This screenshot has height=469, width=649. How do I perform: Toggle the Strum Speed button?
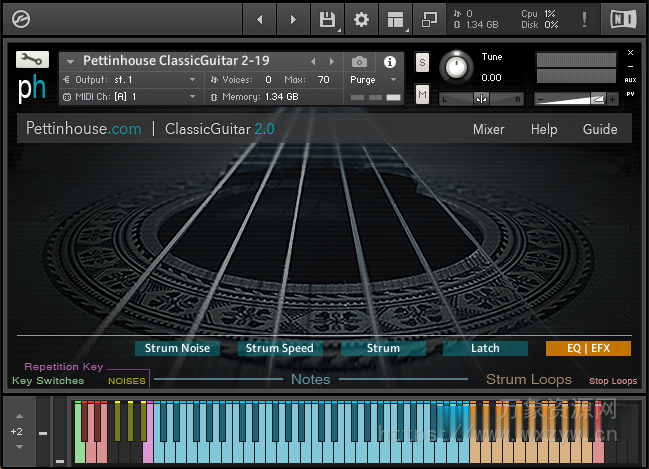[x=280, y=348]
